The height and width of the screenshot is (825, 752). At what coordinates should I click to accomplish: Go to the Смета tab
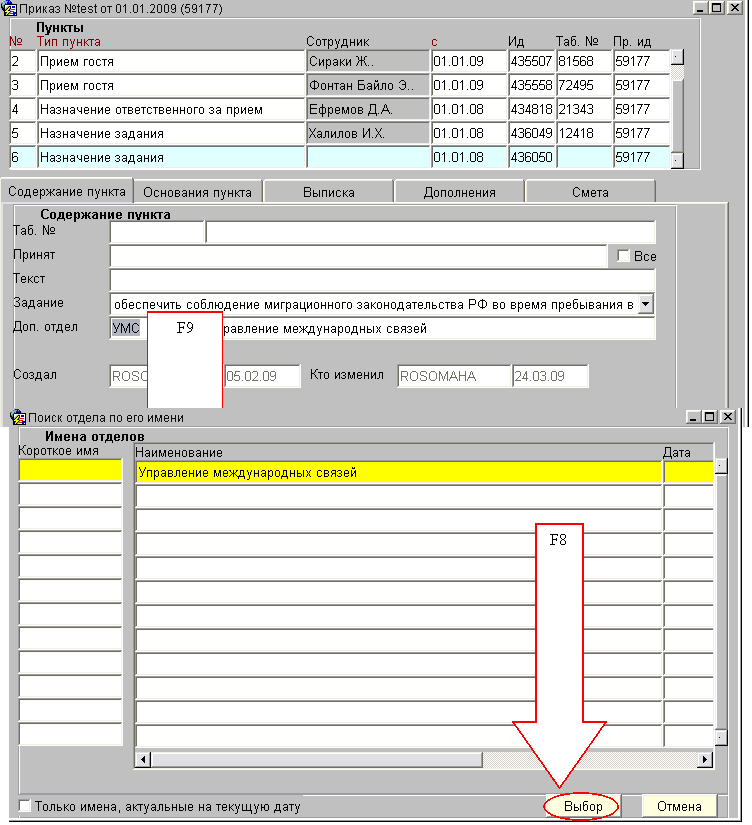pyautogui.click(x=590, y=192)
